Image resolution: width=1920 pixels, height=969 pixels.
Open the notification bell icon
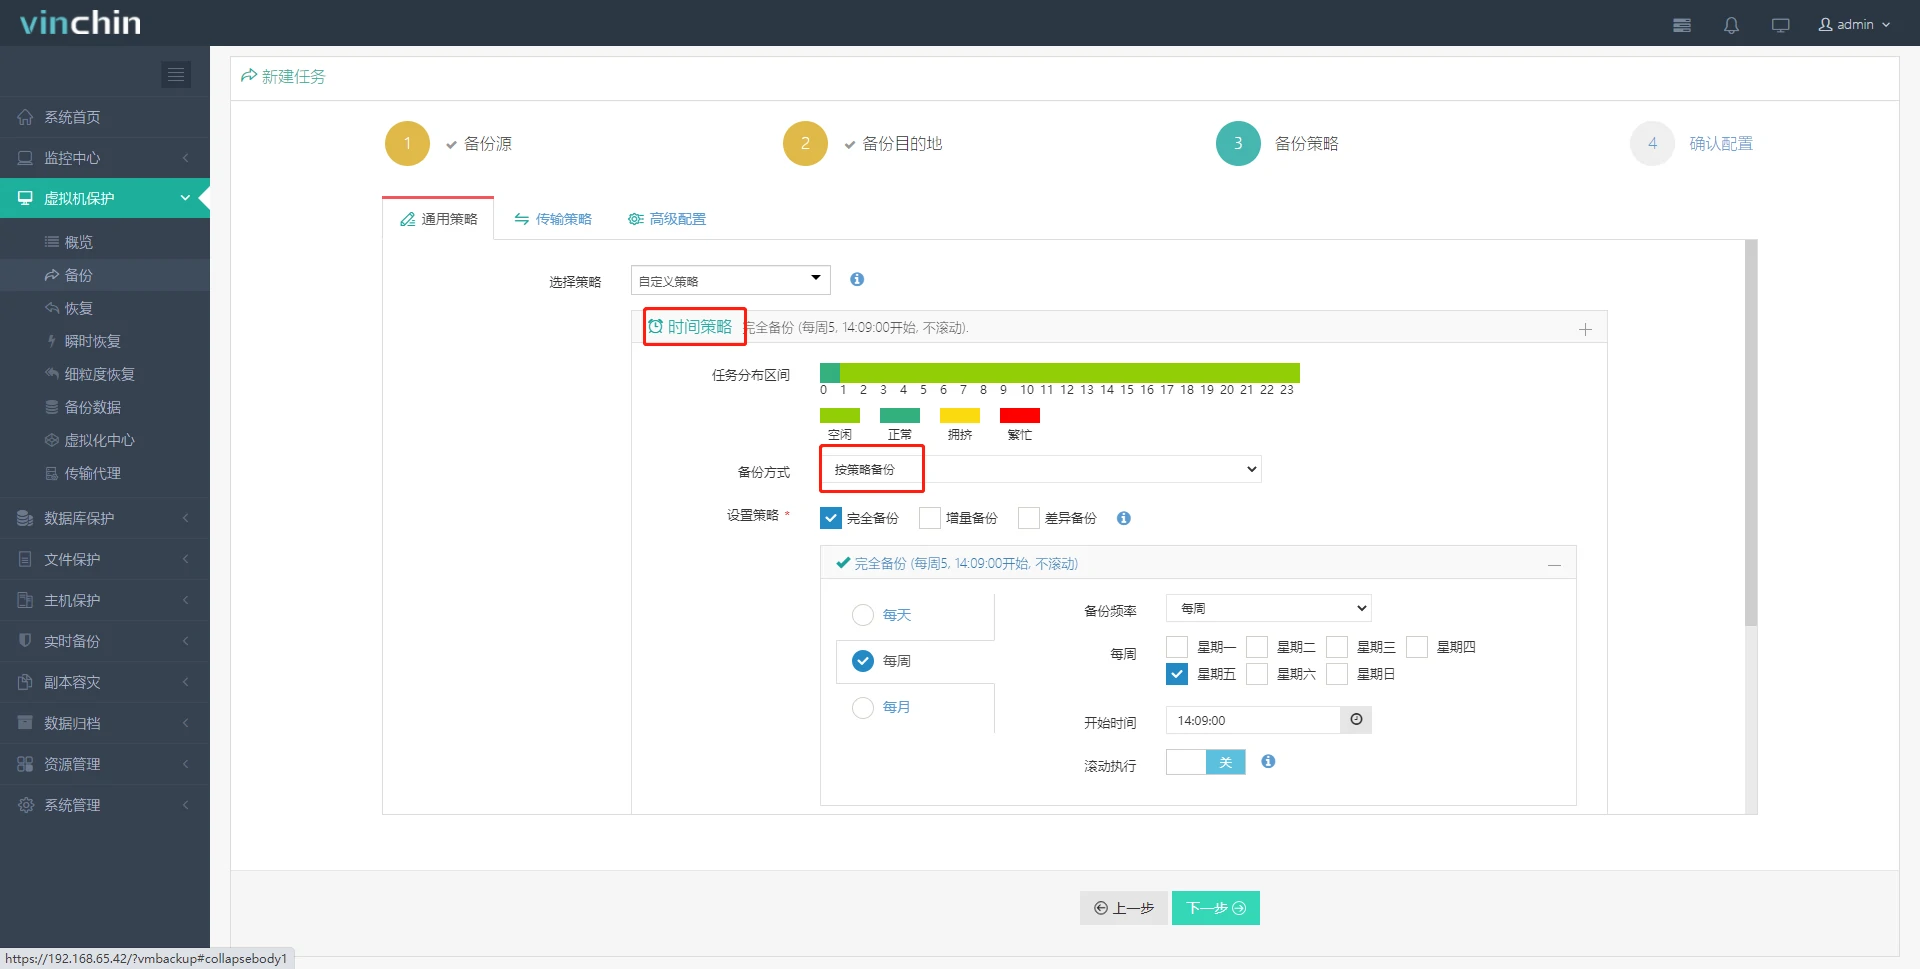click(x=1731, y=25)
